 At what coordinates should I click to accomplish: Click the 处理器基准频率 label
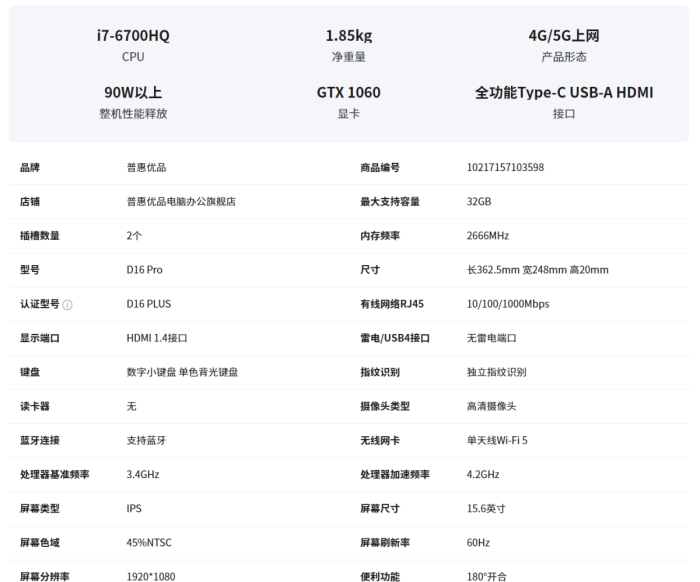coord(54,474)
